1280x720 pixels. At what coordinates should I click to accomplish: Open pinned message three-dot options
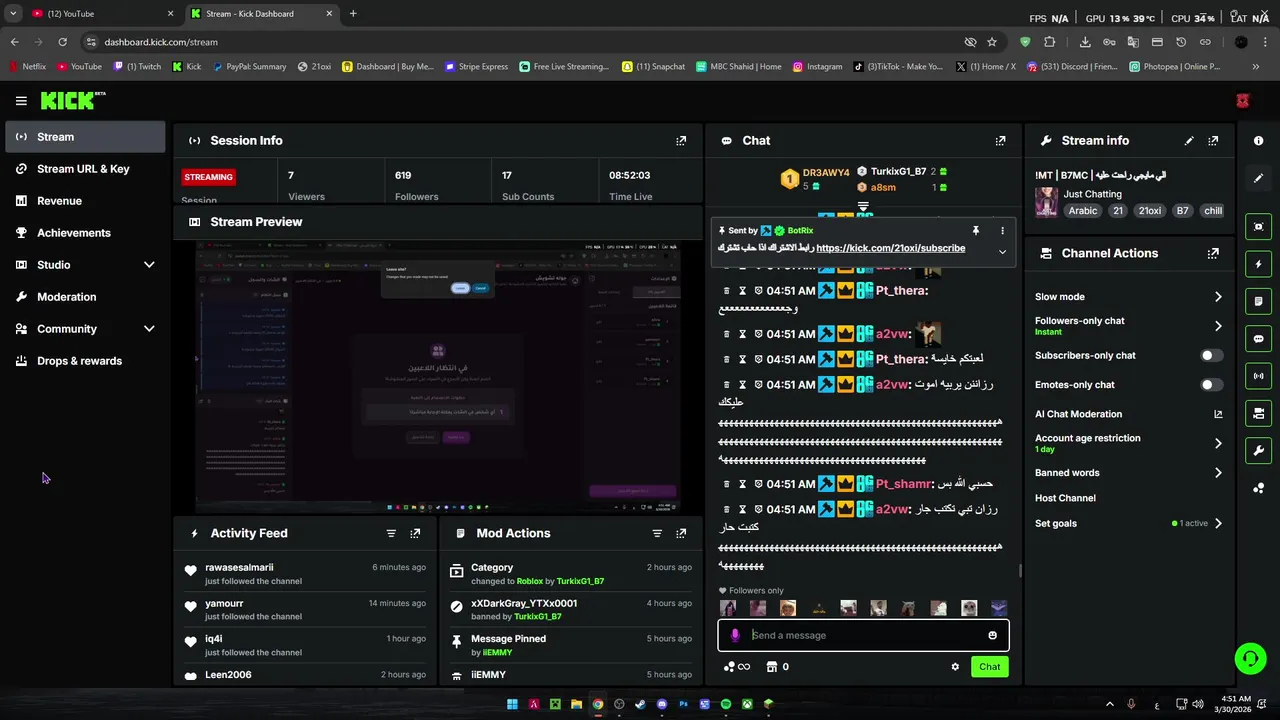pos(1002,230)
